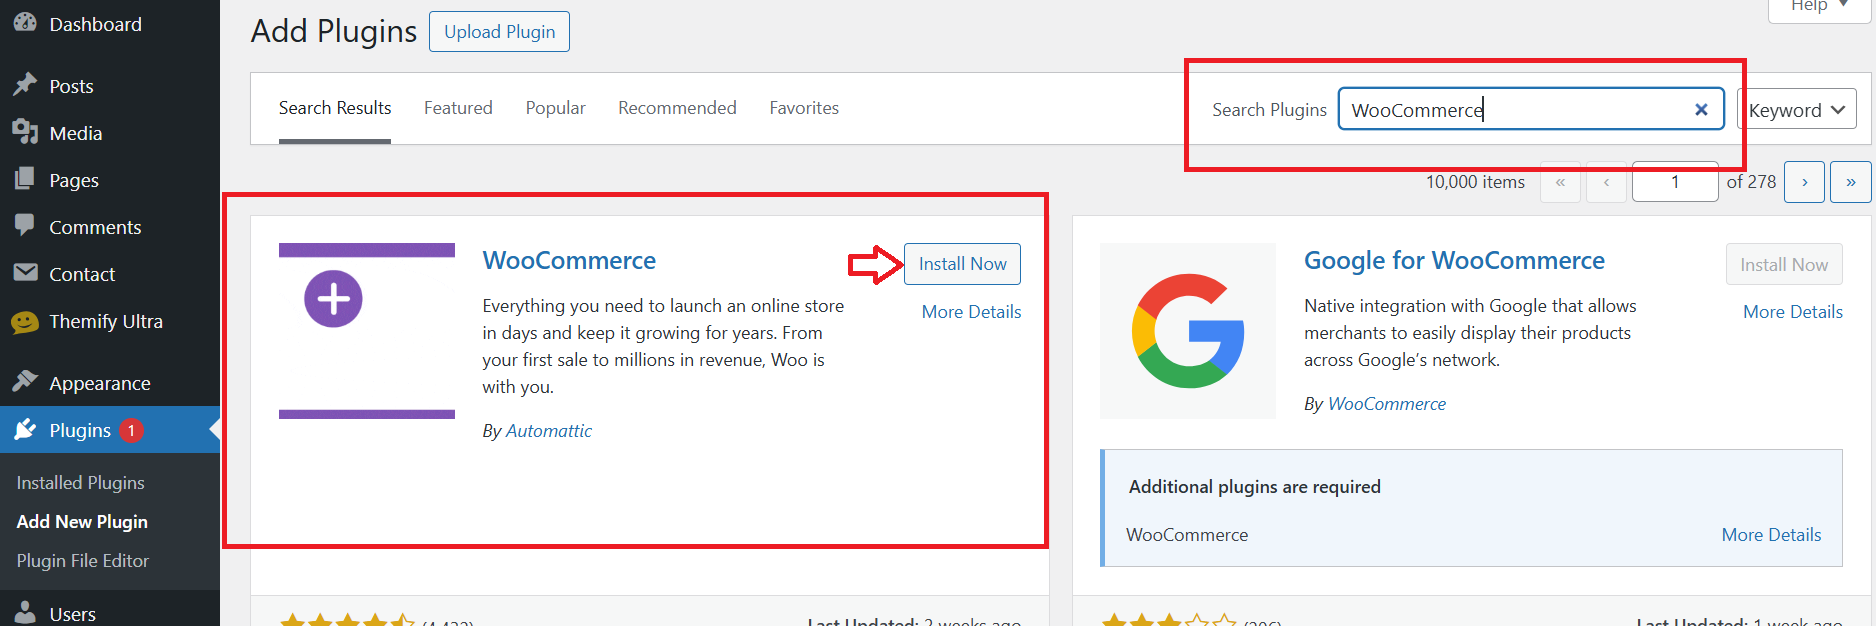The width and height of the screenshot is (1876, 626).
Task: Click the Add Plugins page heading
Action: click(x=333, y=31)
